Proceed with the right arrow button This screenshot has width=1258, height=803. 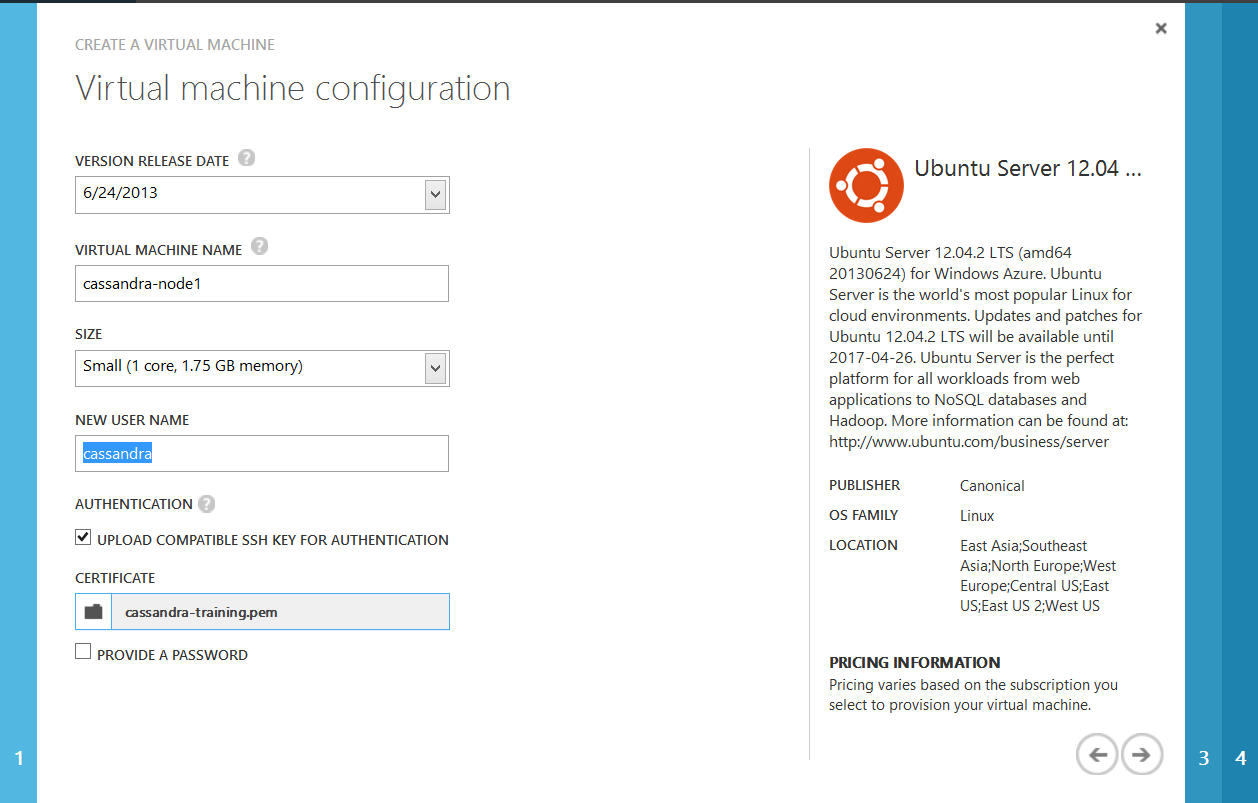[x=1142, y=754]
